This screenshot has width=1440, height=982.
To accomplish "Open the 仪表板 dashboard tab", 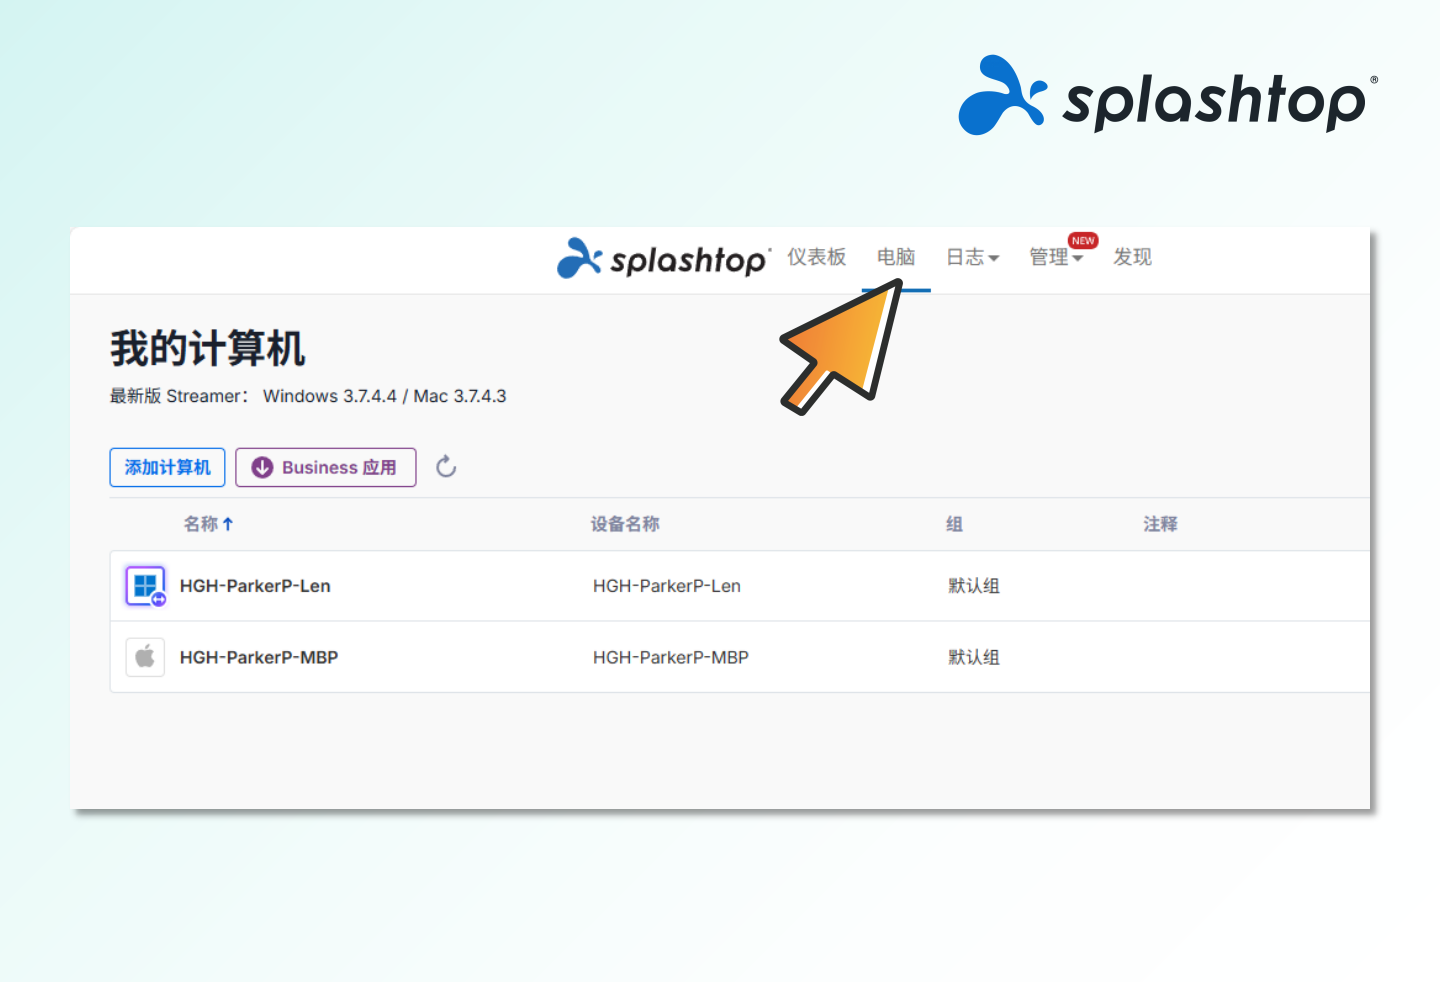I will coord(816,257).
